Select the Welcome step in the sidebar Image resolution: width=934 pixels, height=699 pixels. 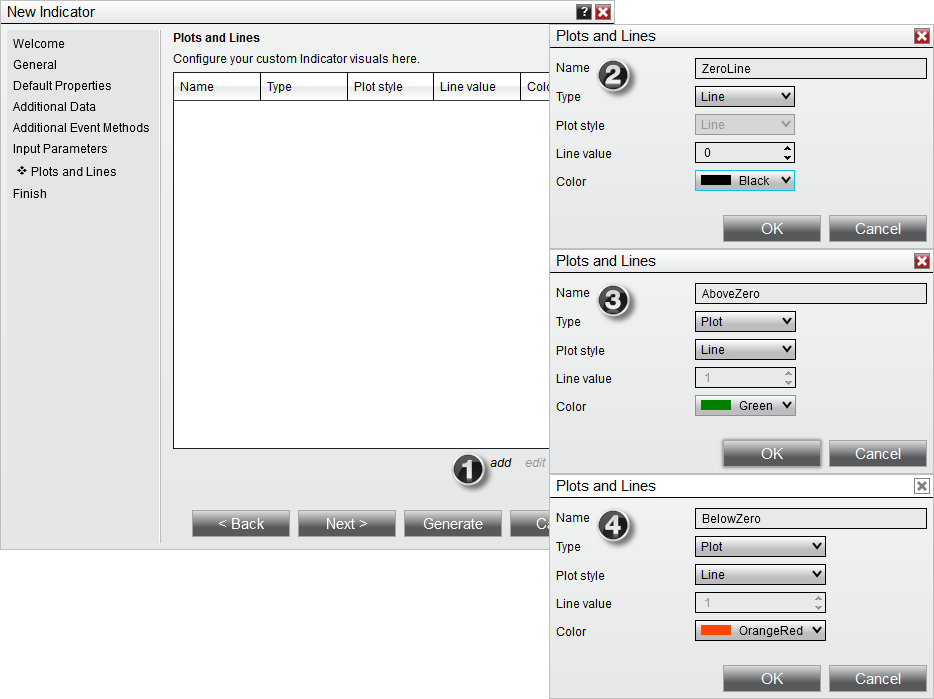38,43
